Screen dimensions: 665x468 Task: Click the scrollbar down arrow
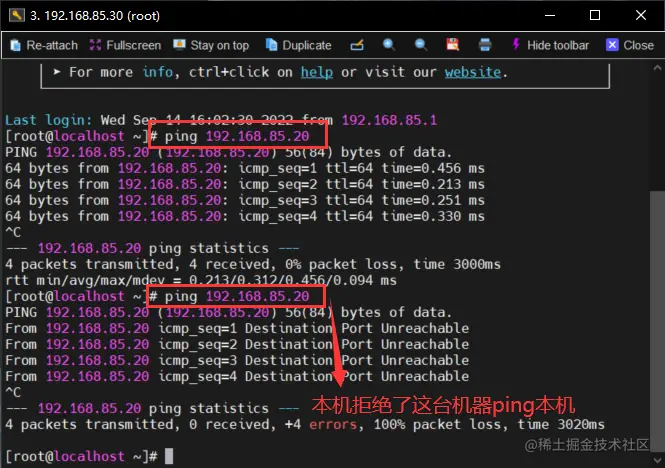[657, 460]
